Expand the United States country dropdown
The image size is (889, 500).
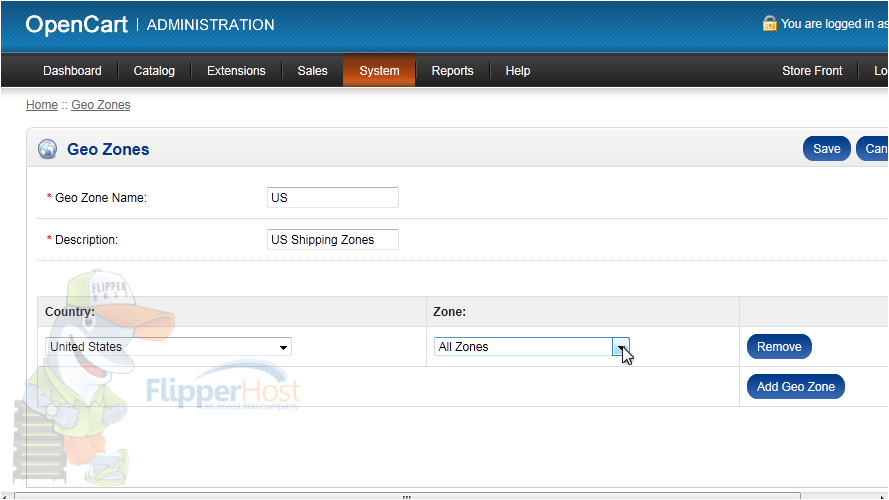click(x=168, y=347)
